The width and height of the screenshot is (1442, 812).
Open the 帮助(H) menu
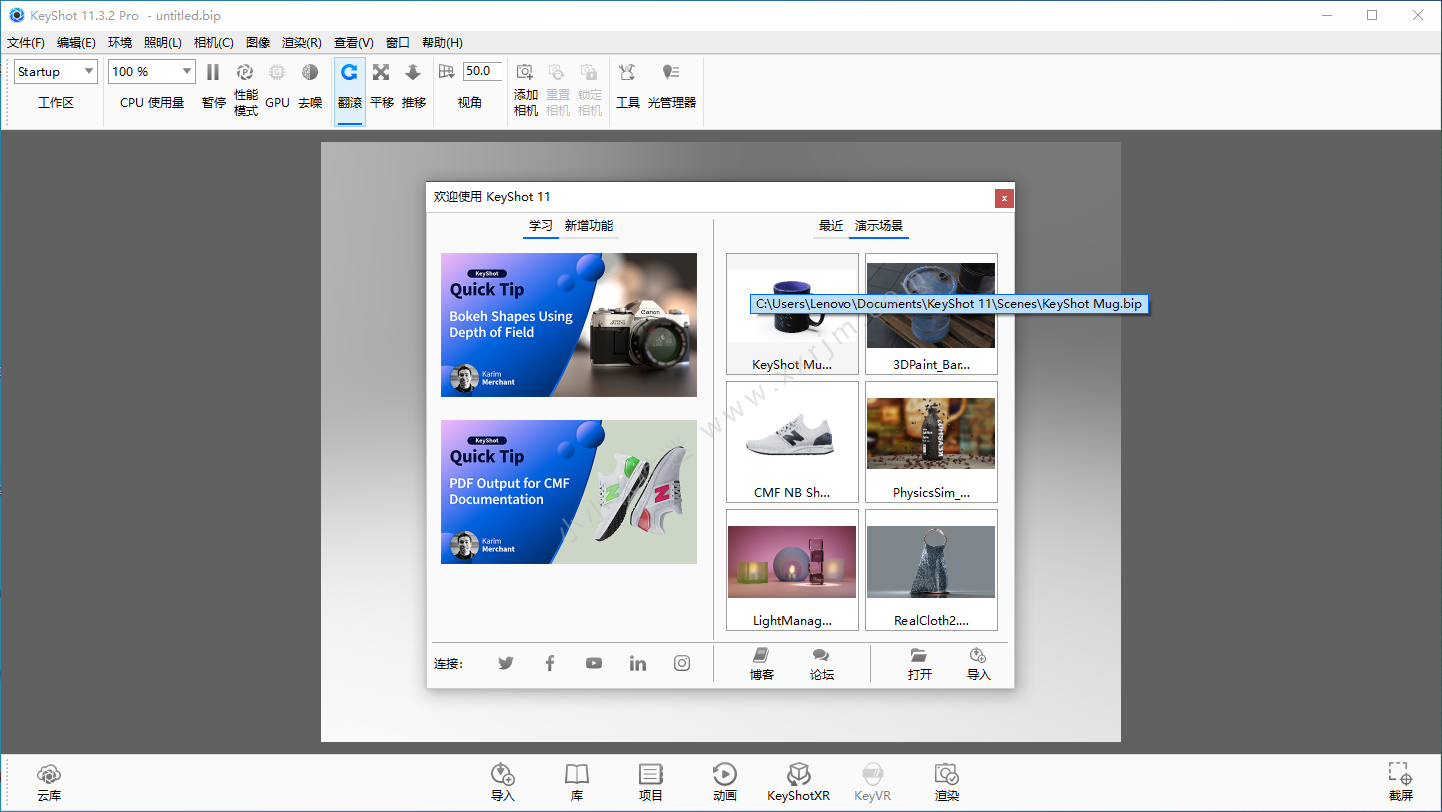point(442,42)
